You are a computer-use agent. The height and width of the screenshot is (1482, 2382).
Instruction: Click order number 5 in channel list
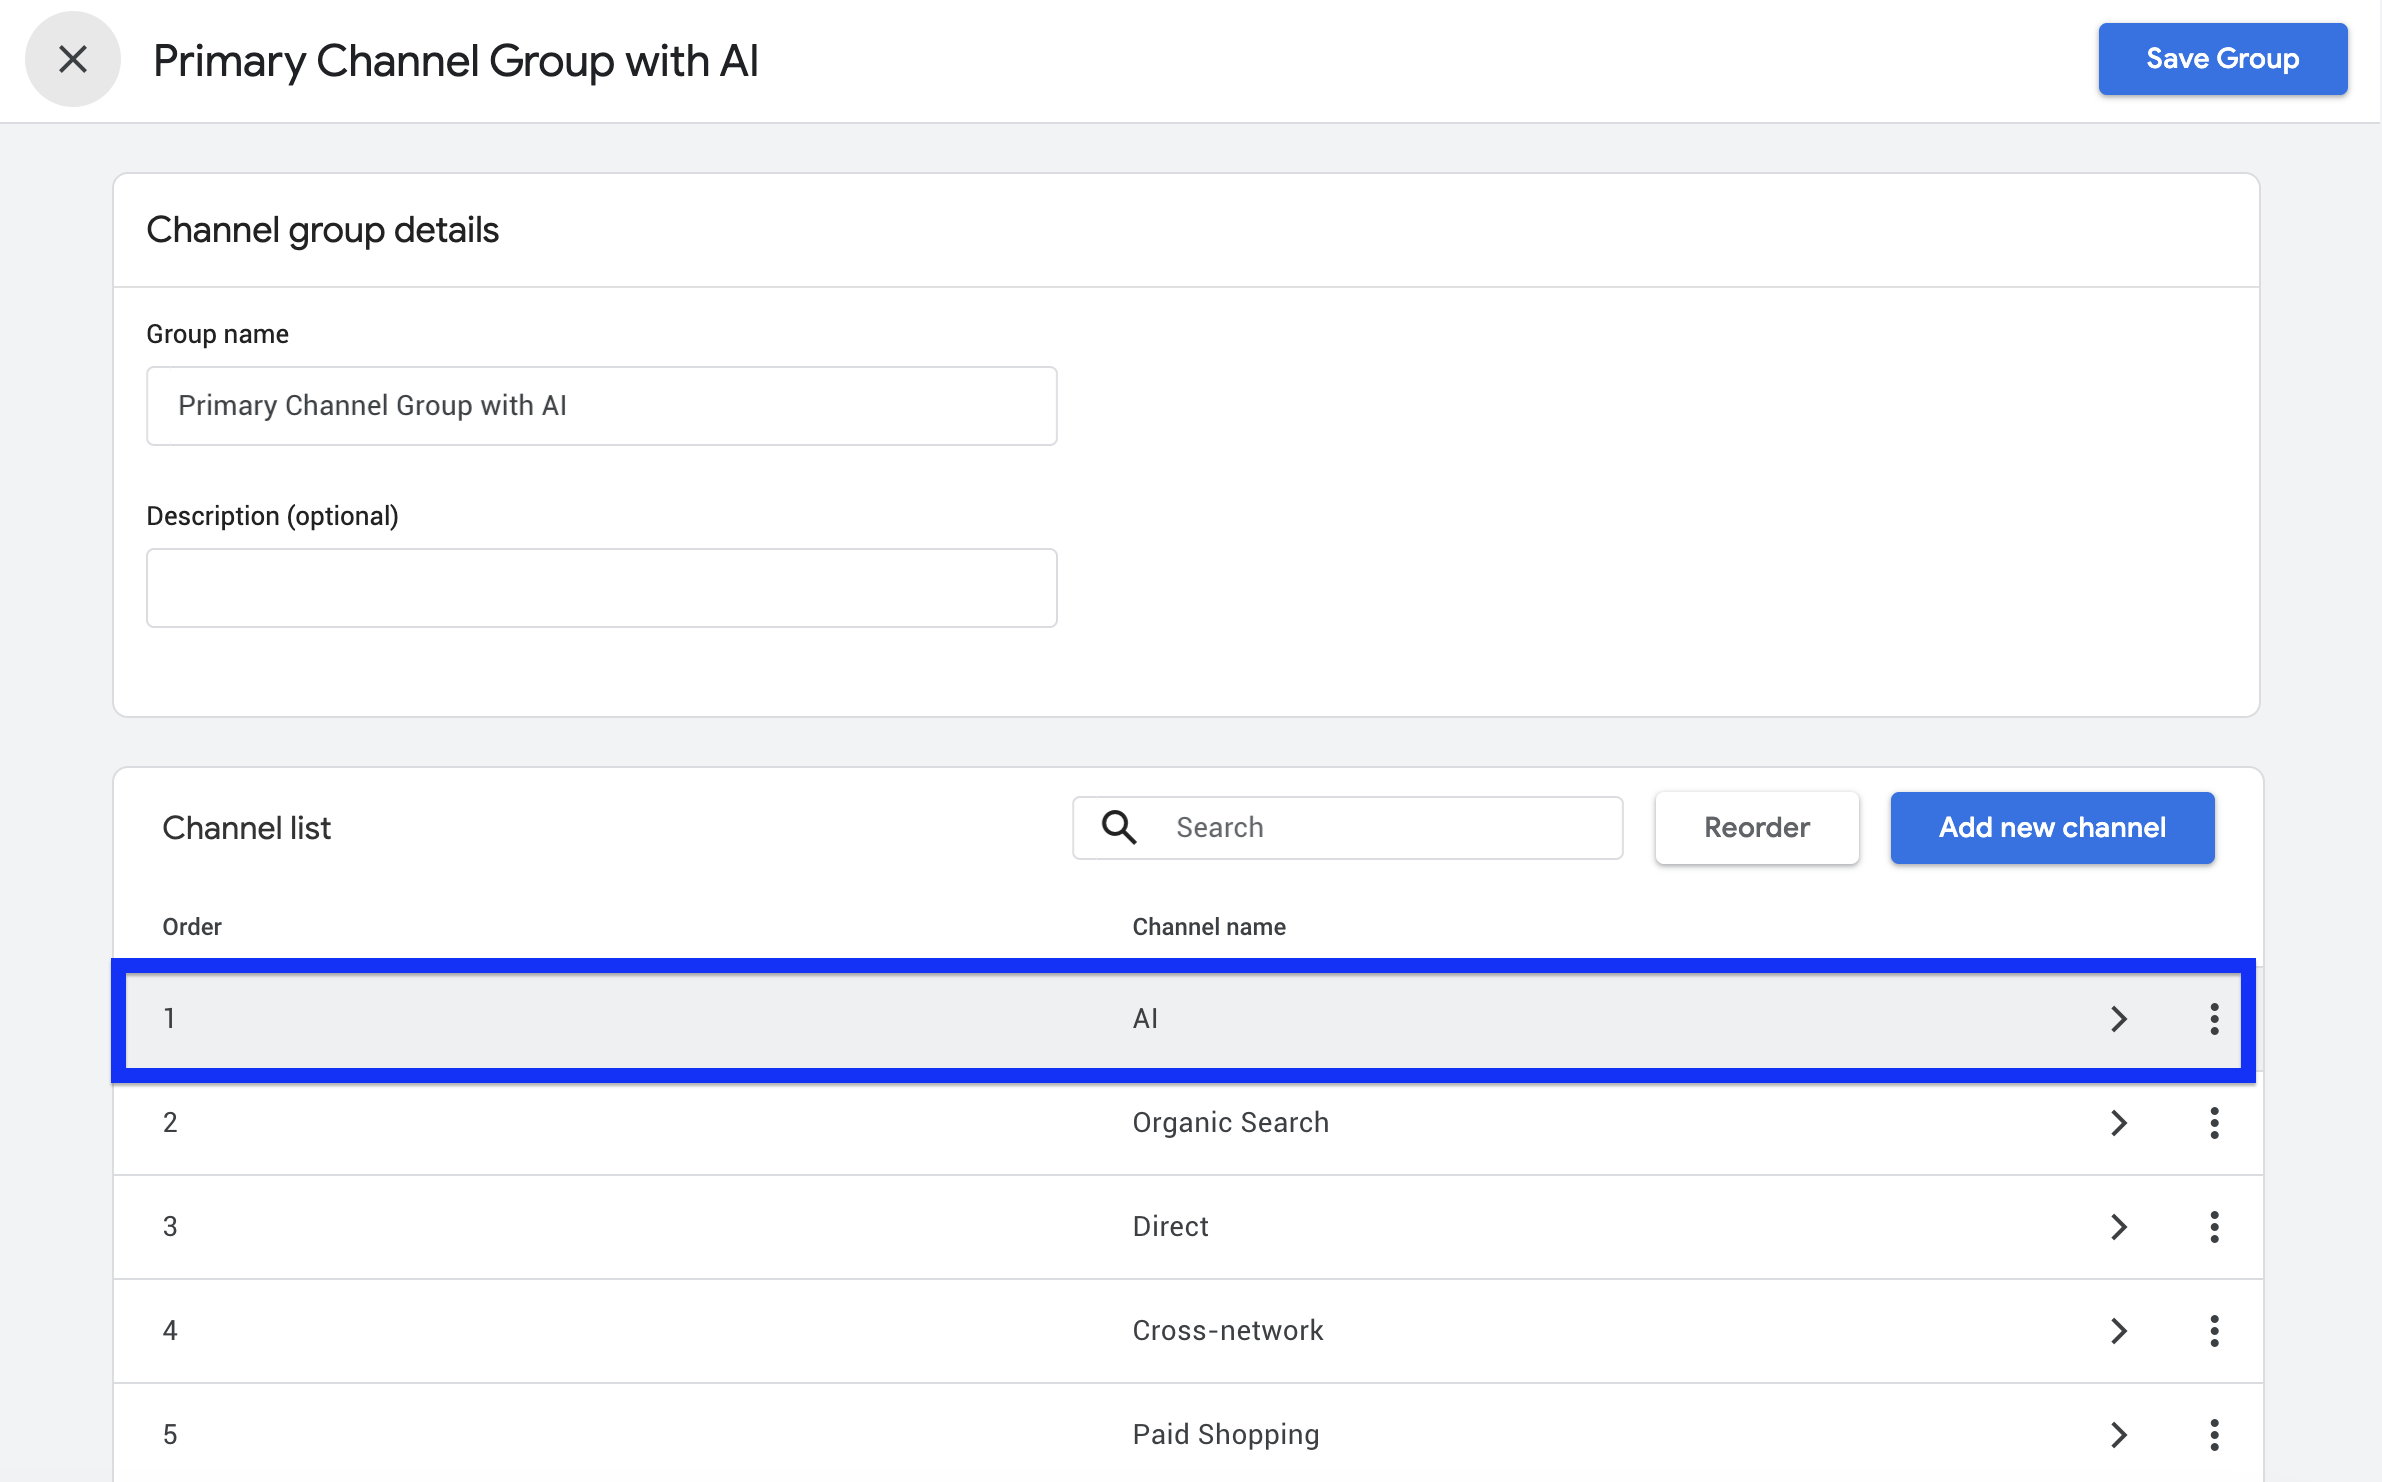tap(170, 1434)
